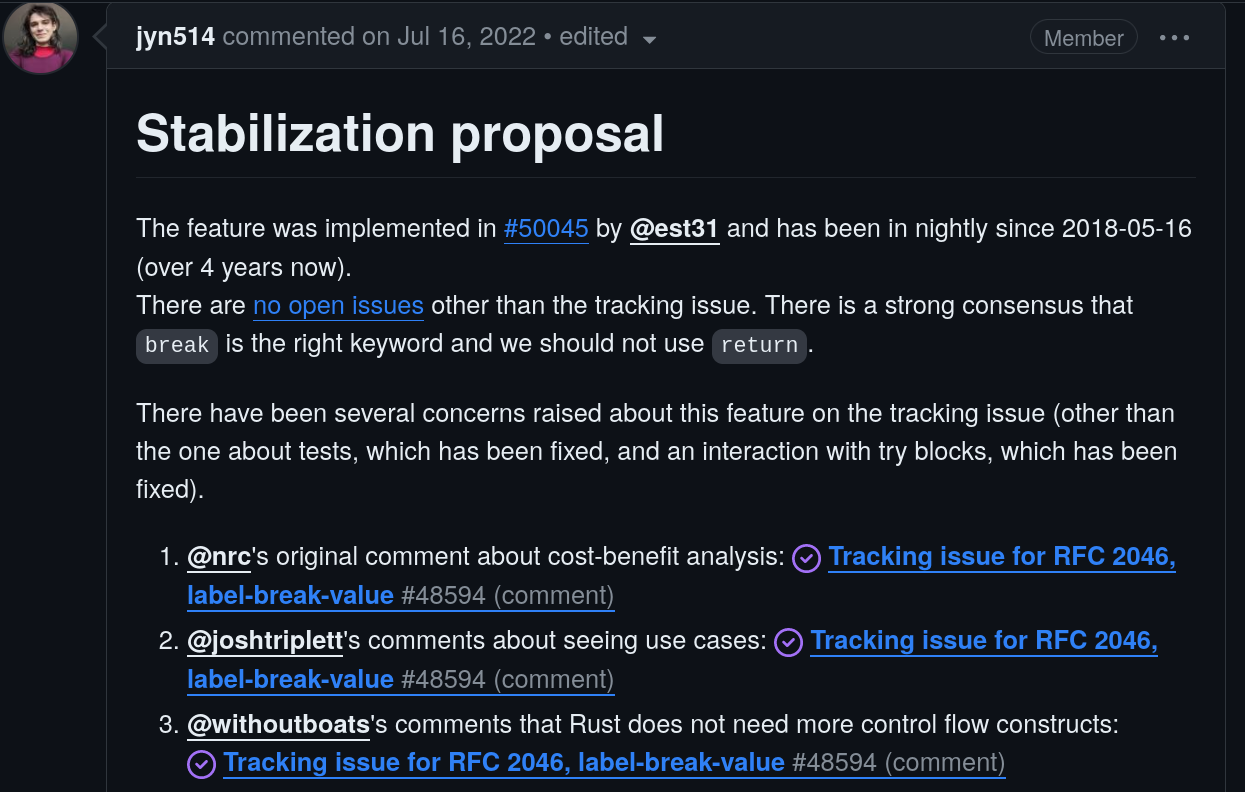Open Tracking issue link in item 3
The width and height of the screenshot is (1245, 792).
pos(504,762)
